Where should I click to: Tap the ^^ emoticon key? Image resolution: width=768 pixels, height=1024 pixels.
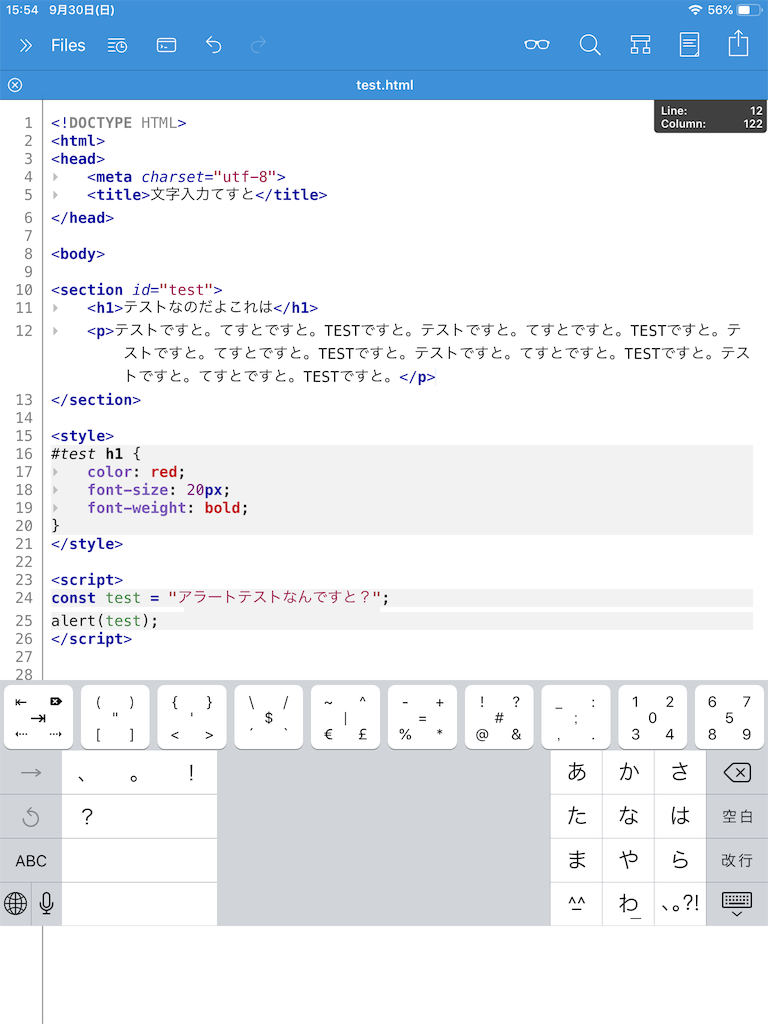(577, 904)
